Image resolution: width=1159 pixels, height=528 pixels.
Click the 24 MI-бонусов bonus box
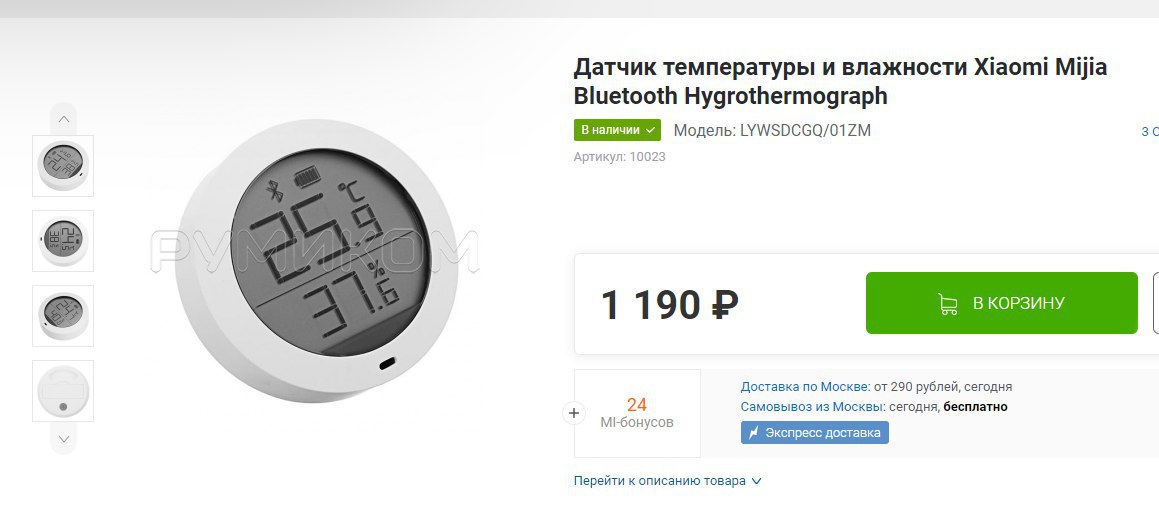click(x=637, y=413)
